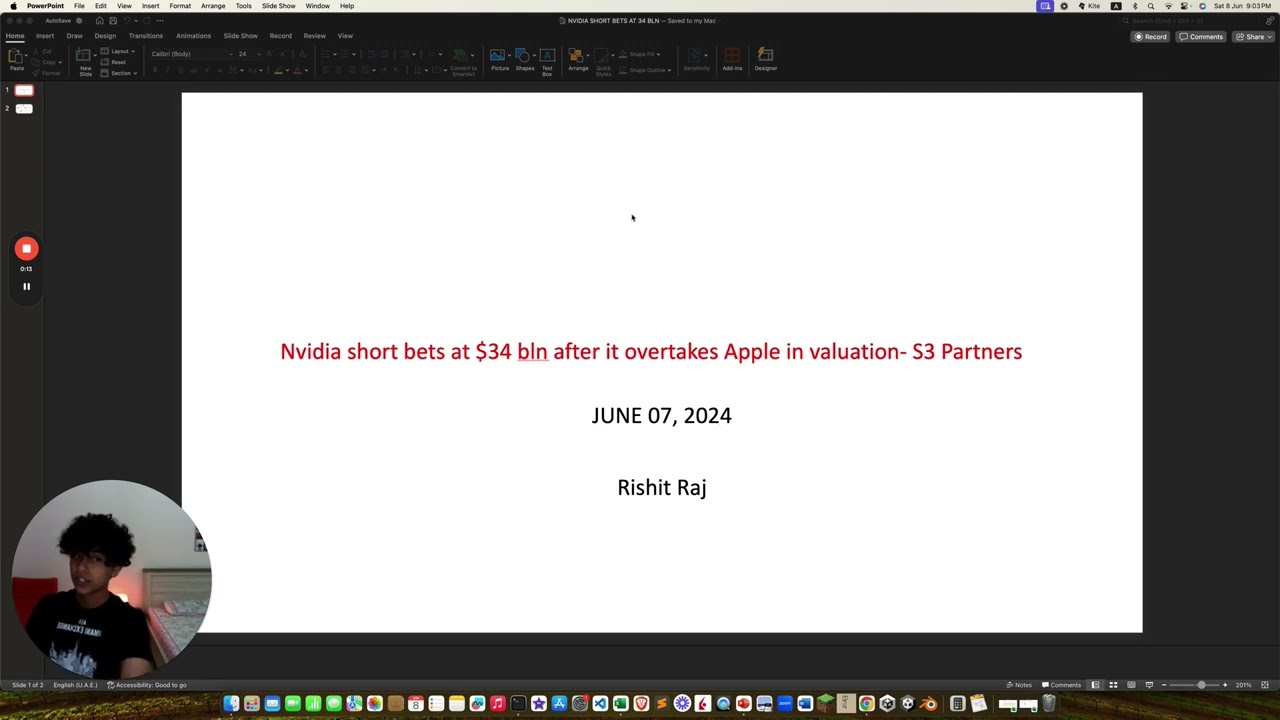The height and width of the screenshot is (720, 1280).
Task: Click Accessibility: Good to go status
Action: pyautogui.click(x=147, y=685)
